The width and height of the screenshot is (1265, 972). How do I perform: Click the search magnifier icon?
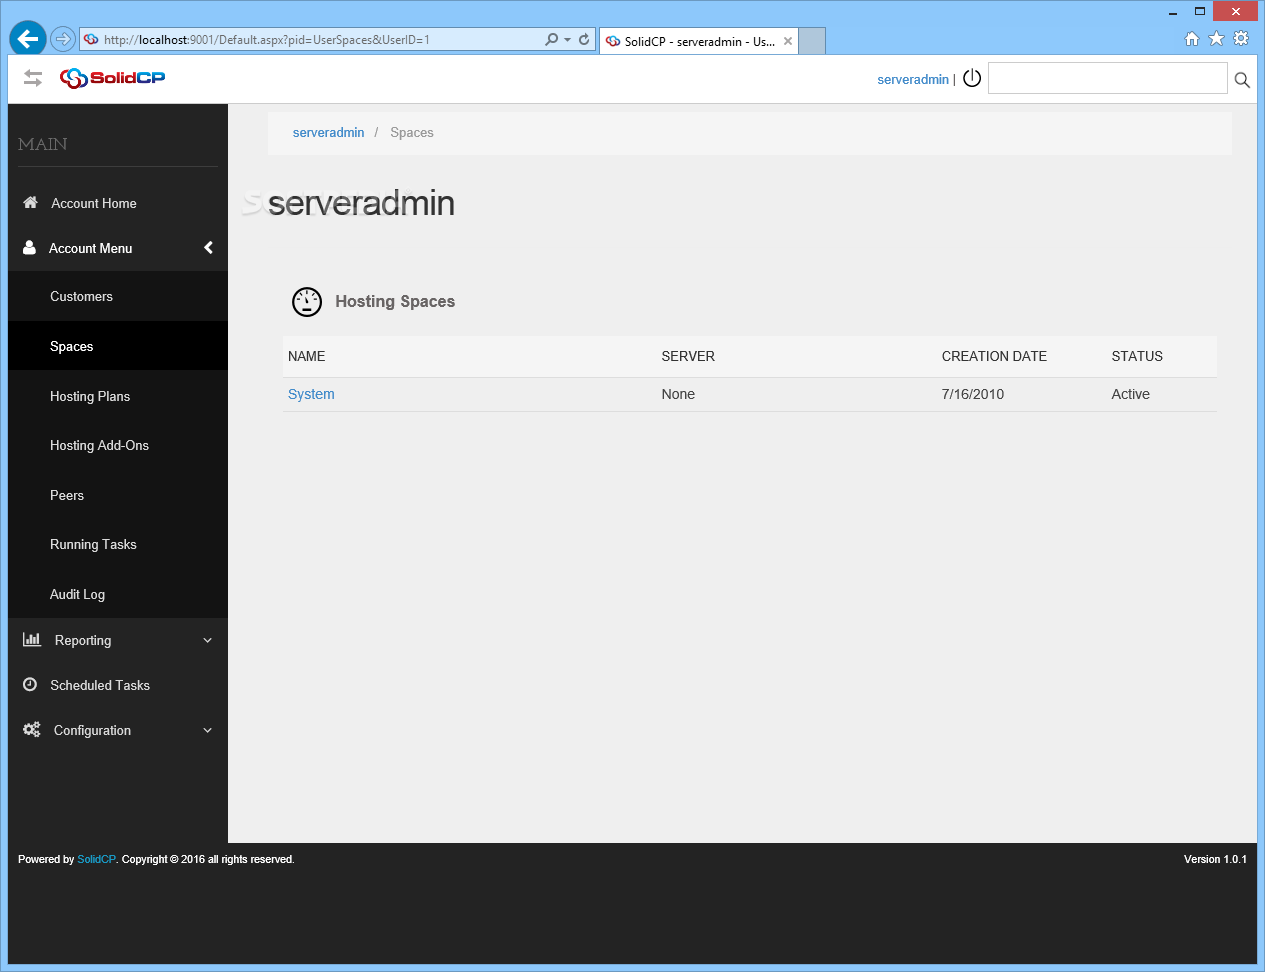(1242, 80)
